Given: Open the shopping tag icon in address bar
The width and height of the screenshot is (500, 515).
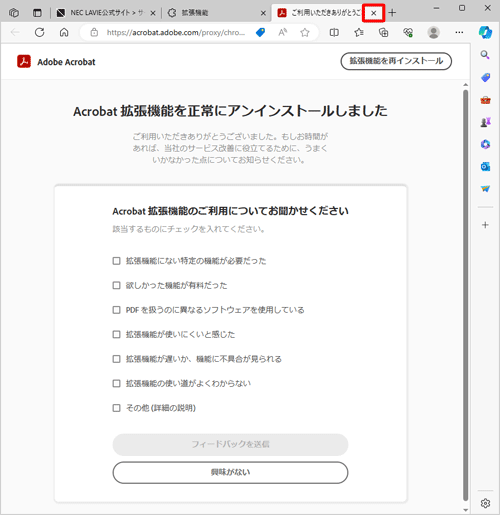Looking at the screenshot, I should (x=260, y=32).
